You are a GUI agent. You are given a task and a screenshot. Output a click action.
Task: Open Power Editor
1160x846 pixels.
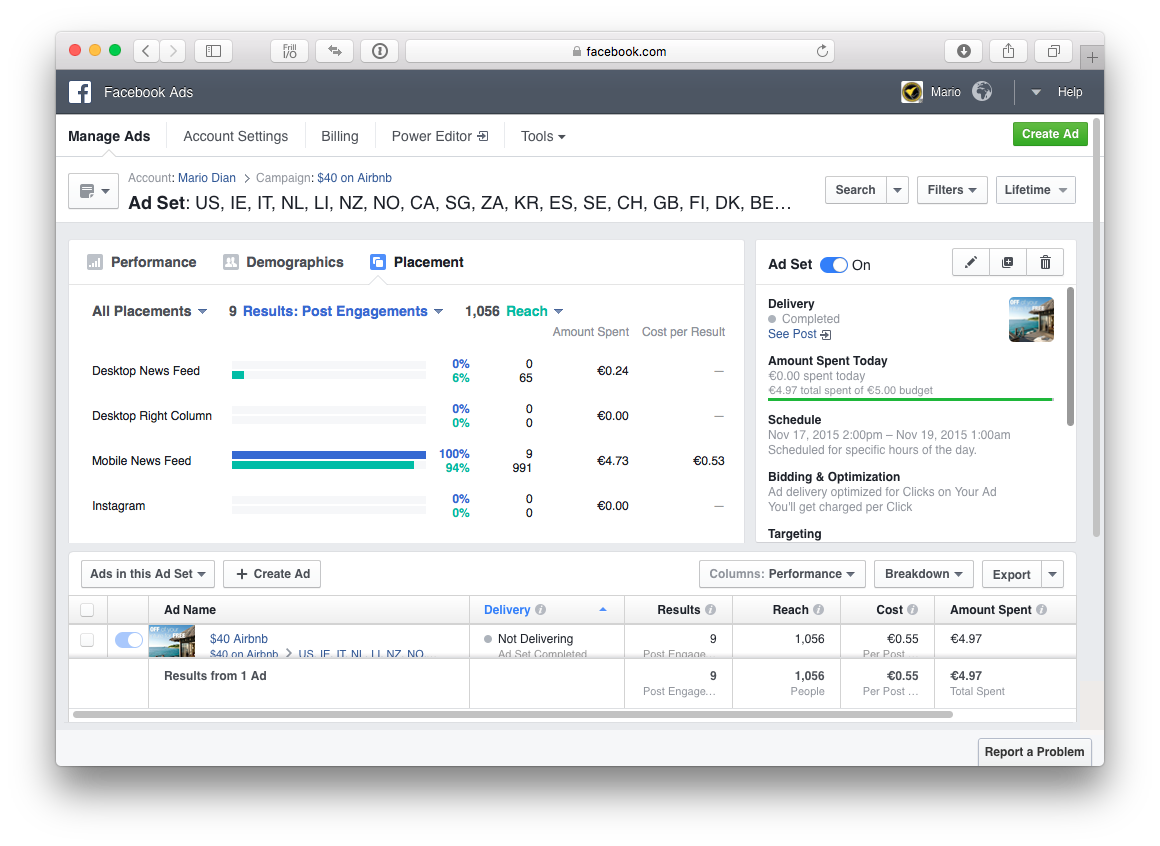pos(439,136)
